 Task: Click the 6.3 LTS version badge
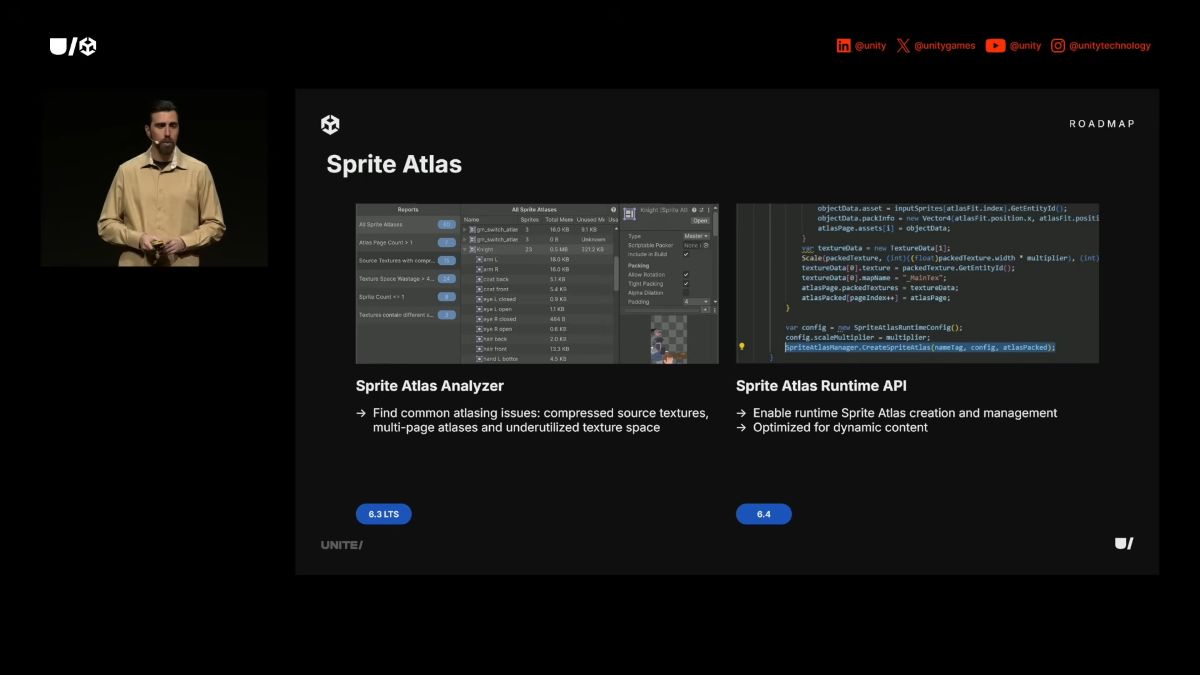click(x=383, y=514)
